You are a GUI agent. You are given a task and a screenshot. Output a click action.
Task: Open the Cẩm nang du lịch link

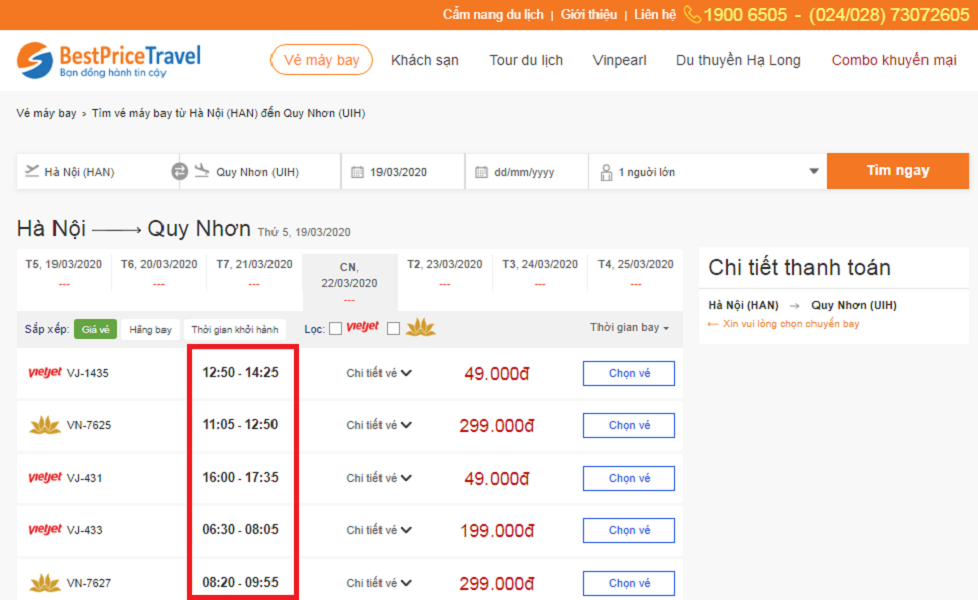(x=493, y=14)
